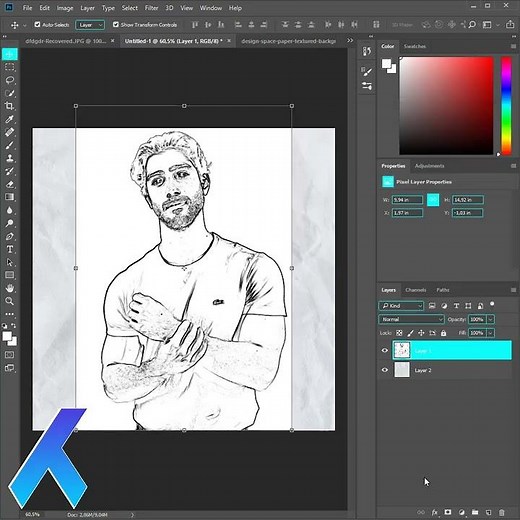Toggle lock image pixels brush icon
The image size is (520, 520).
coord(410,333)
